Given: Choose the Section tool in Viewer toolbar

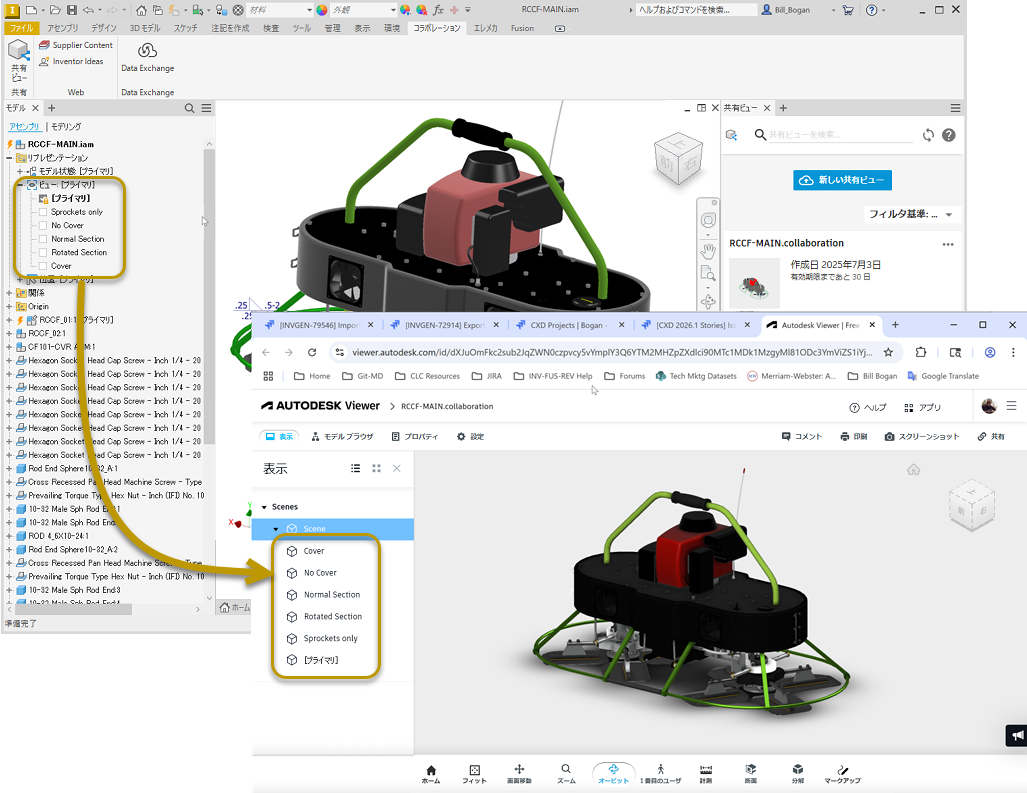Looking at the screenshot, I should tap(751, 773).
